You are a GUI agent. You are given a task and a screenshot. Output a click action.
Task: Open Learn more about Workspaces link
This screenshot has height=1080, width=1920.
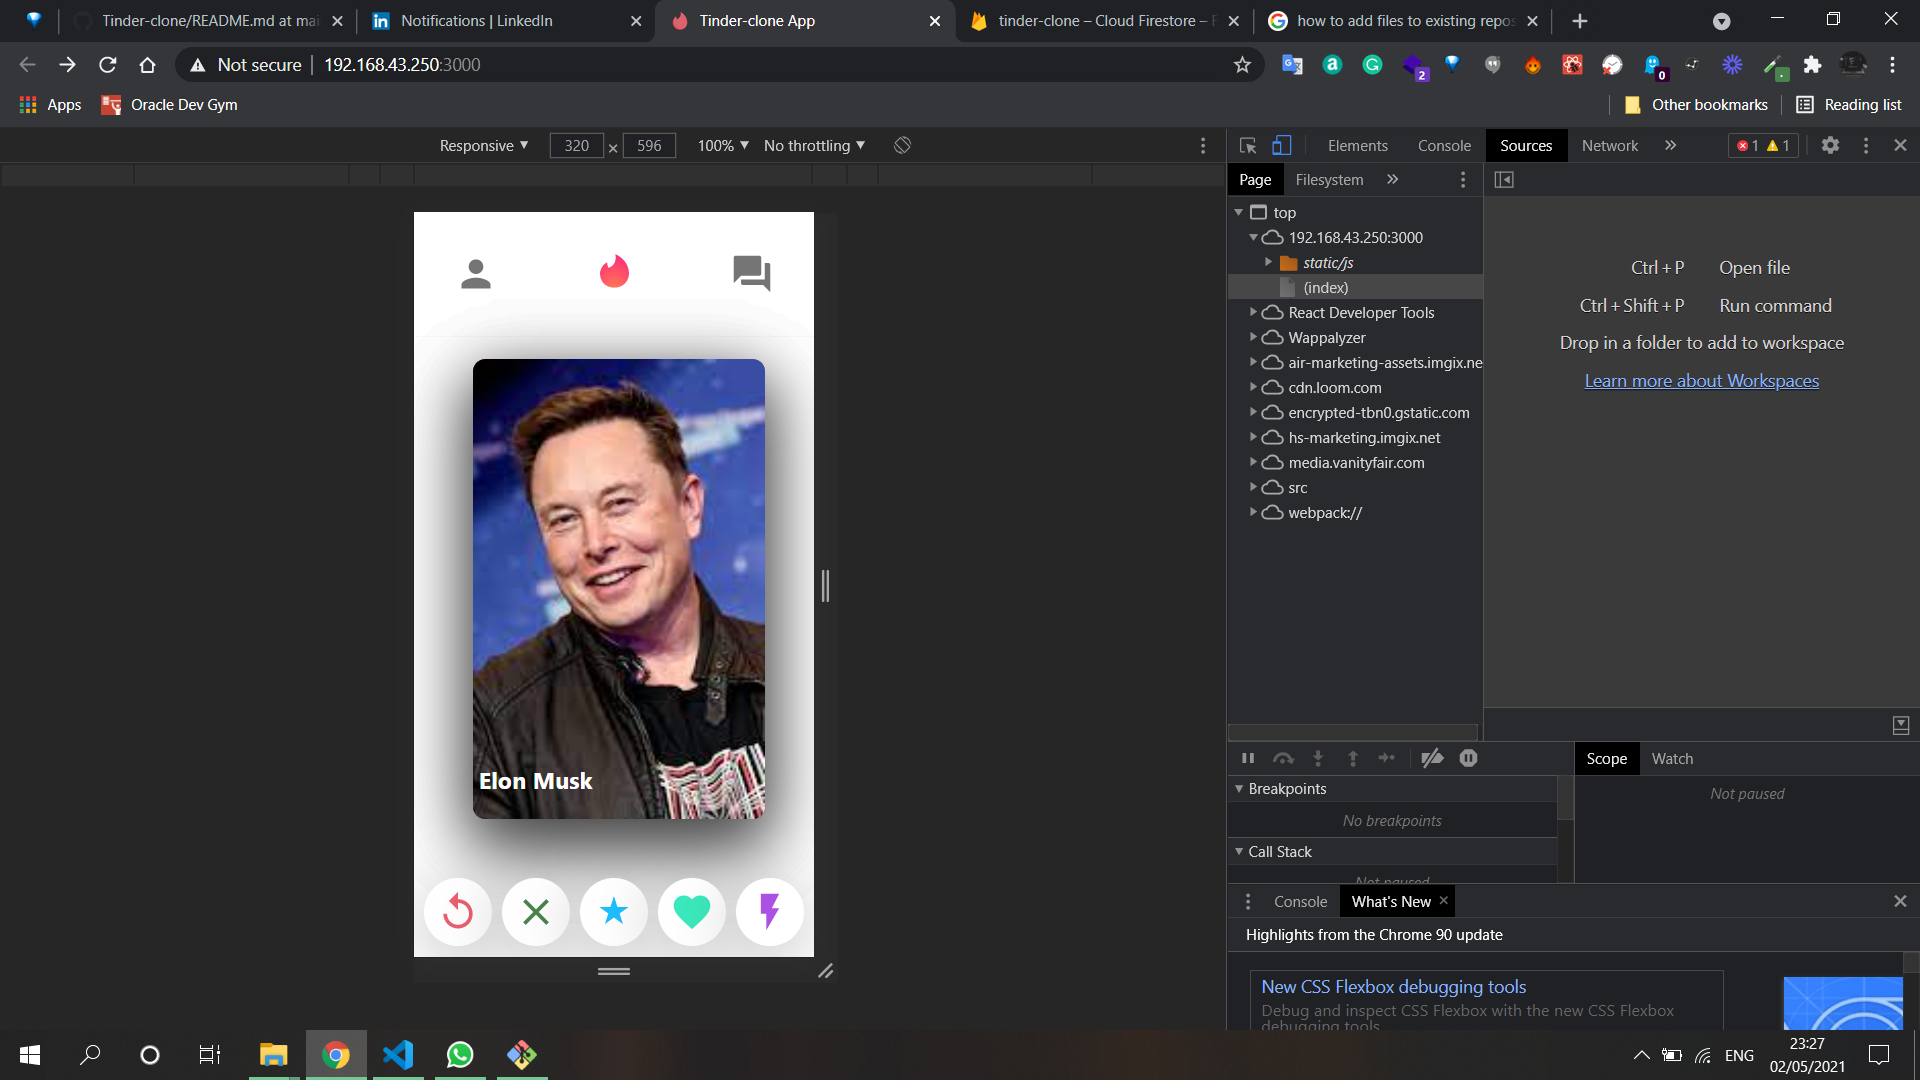[1701, 381]
